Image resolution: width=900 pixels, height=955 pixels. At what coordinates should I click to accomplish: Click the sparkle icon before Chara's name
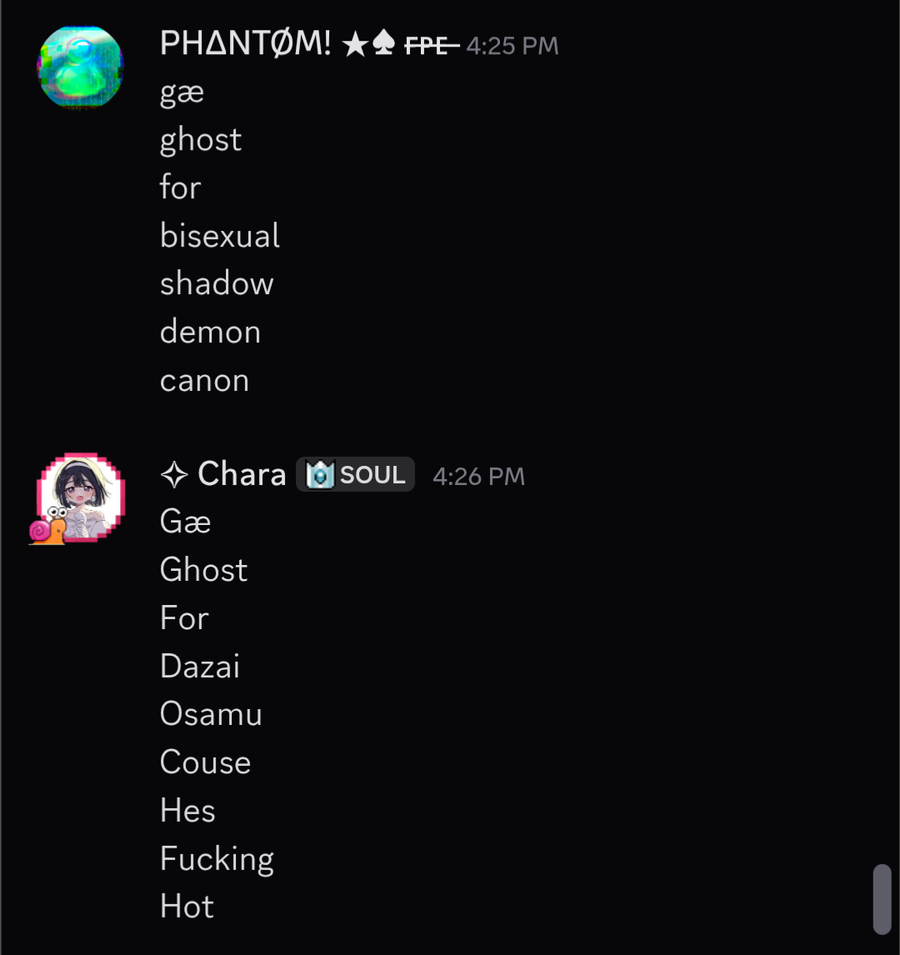click(x=174, y=475)
